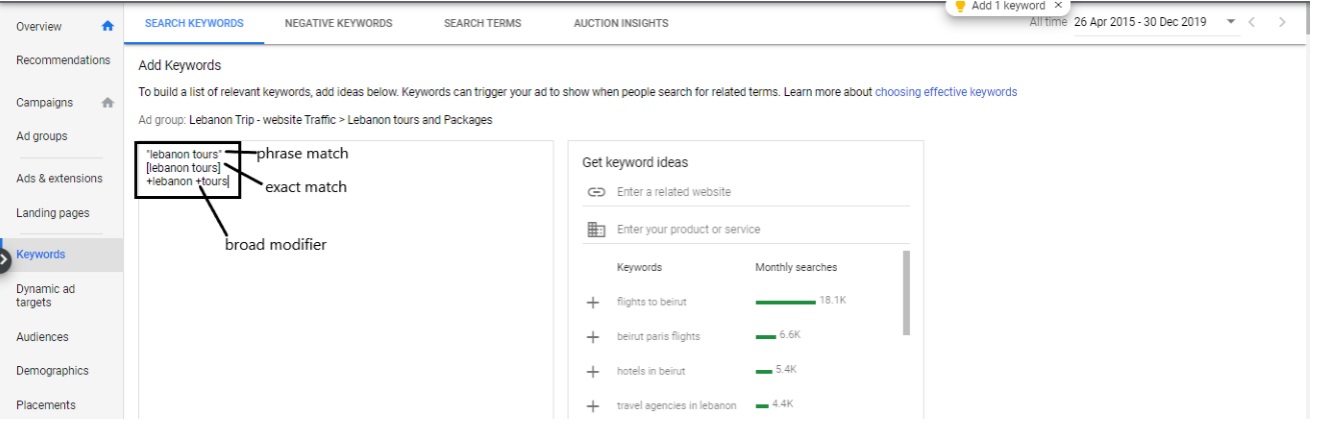Expand the sidebar with the chevron arrow
Viewport: 1321px width, 429px height.
[x=3, y=259]
